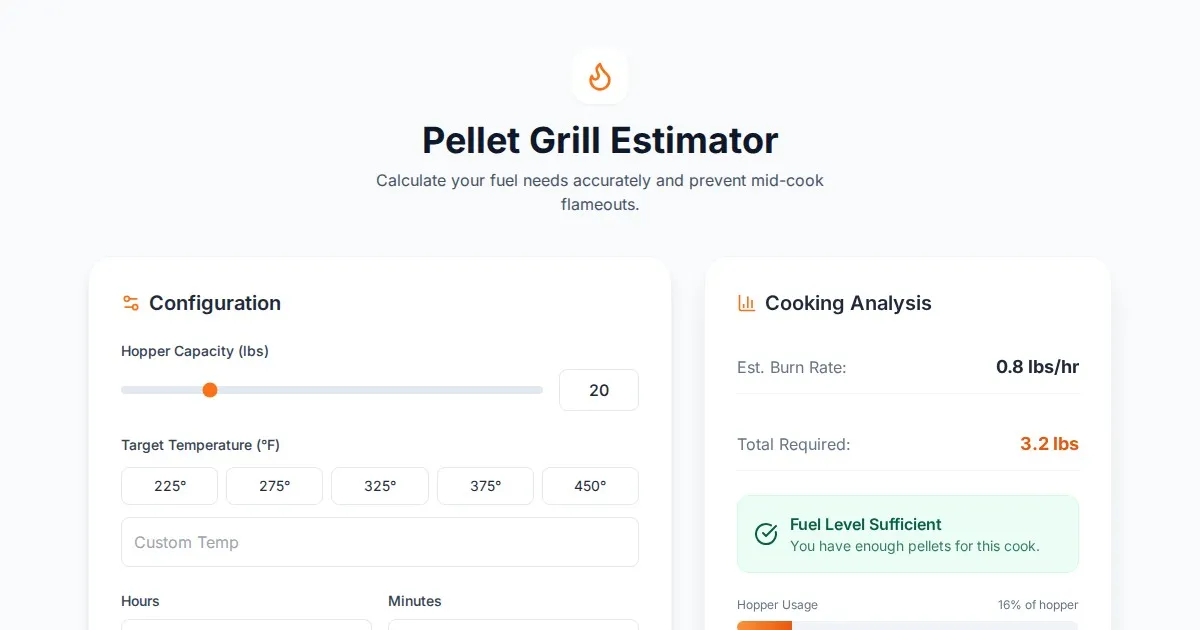The height and width of the screenshot is (630, 1200).
Task: Click the flame logo icon
Action: (x=600, y=76)
